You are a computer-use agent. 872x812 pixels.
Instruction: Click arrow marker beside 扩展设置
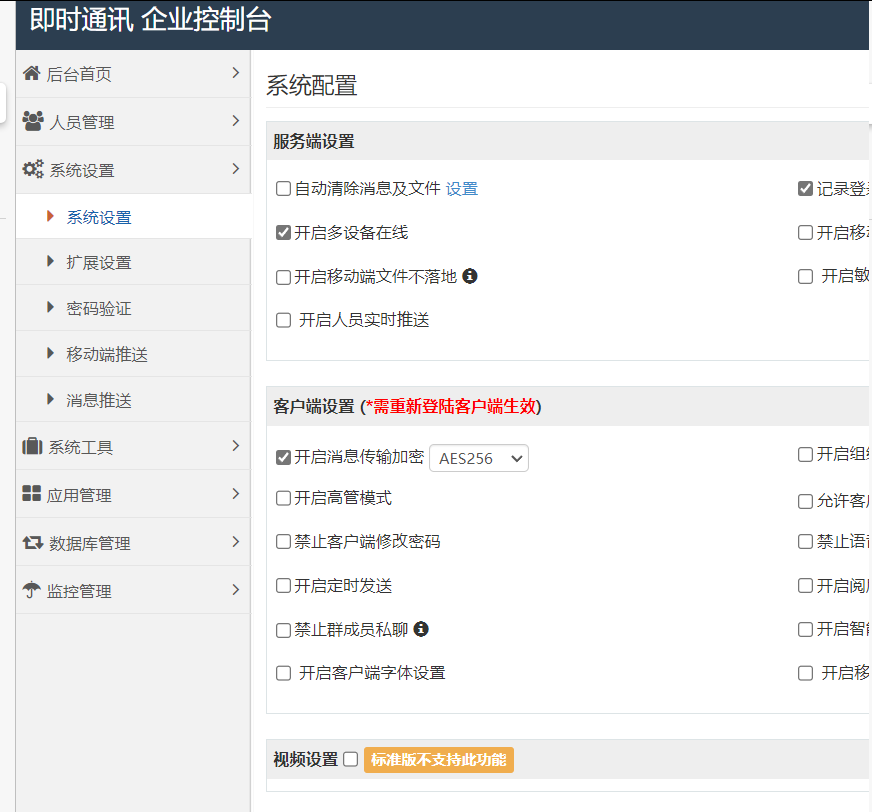coord(51,261)
